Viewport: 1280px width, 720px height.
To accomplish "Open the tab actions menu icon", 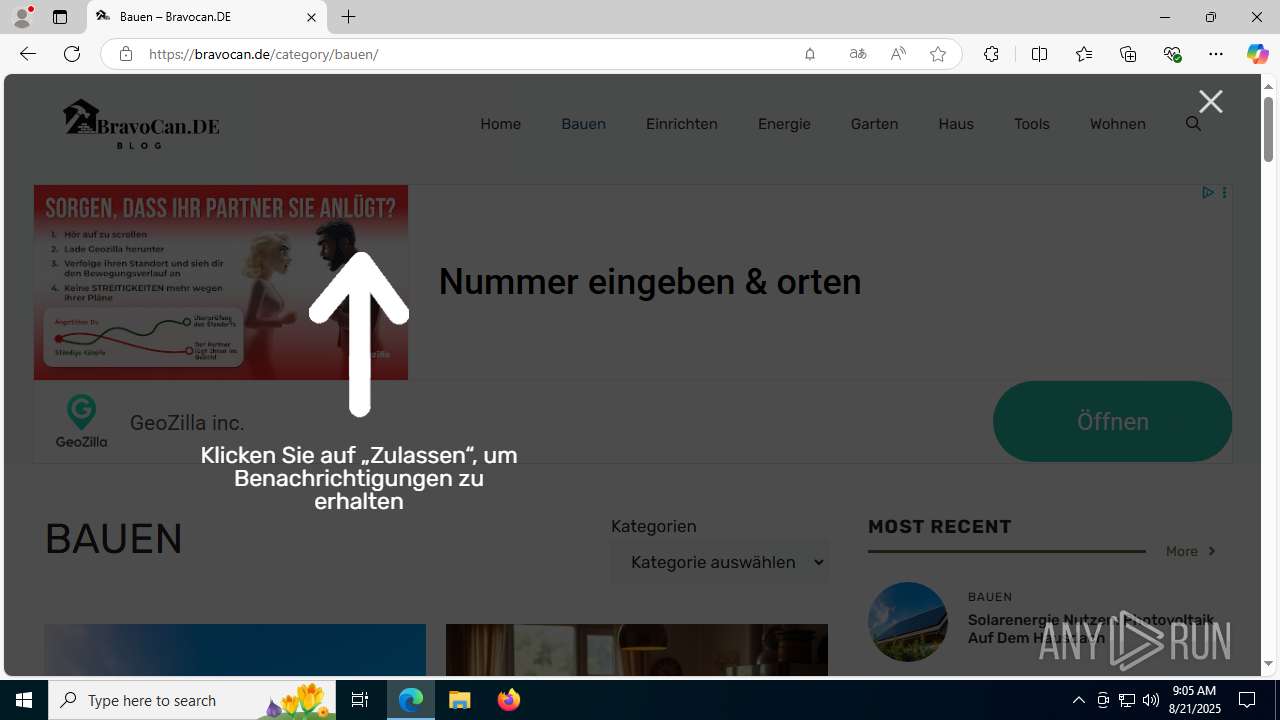I will 60,17.
